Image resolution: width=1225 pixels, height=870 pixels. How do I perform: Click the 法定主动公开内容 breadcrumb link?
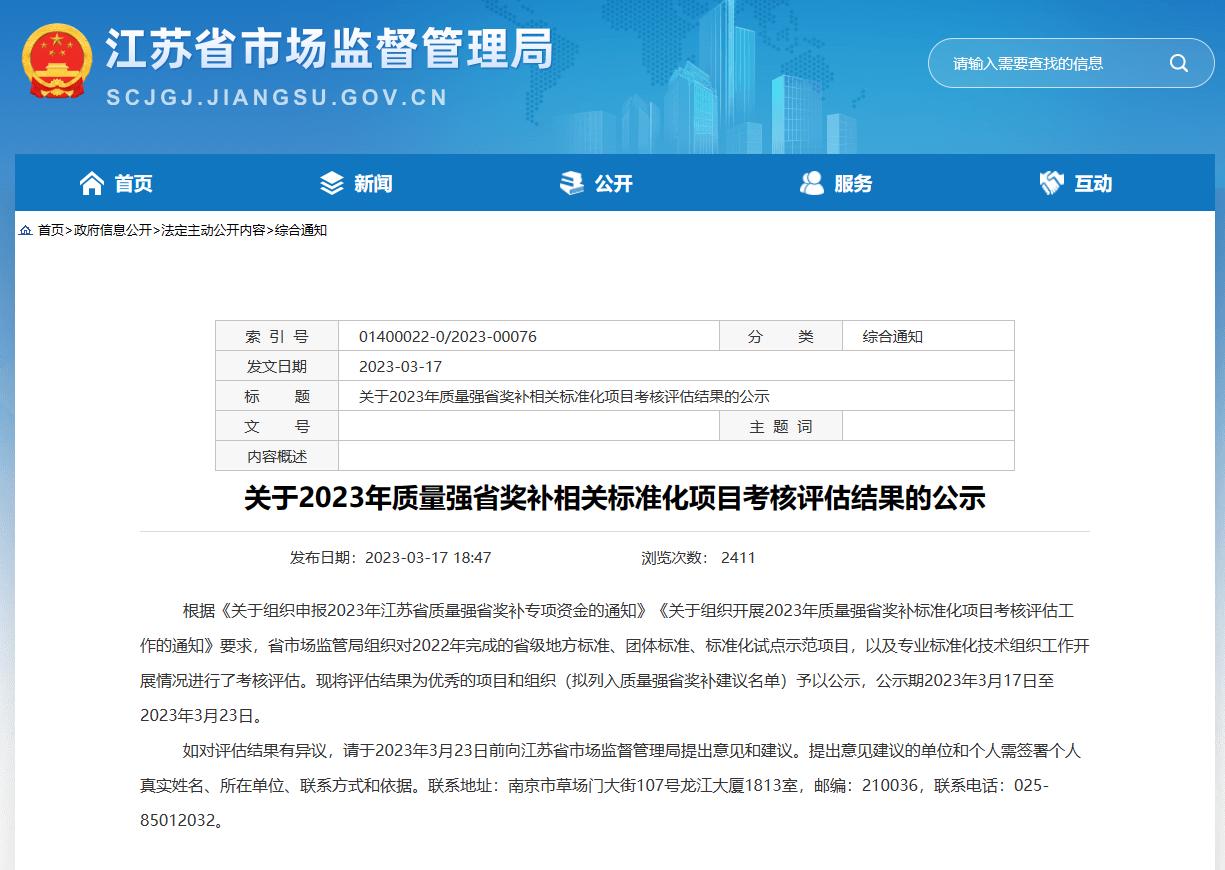[x=213, y=230]
